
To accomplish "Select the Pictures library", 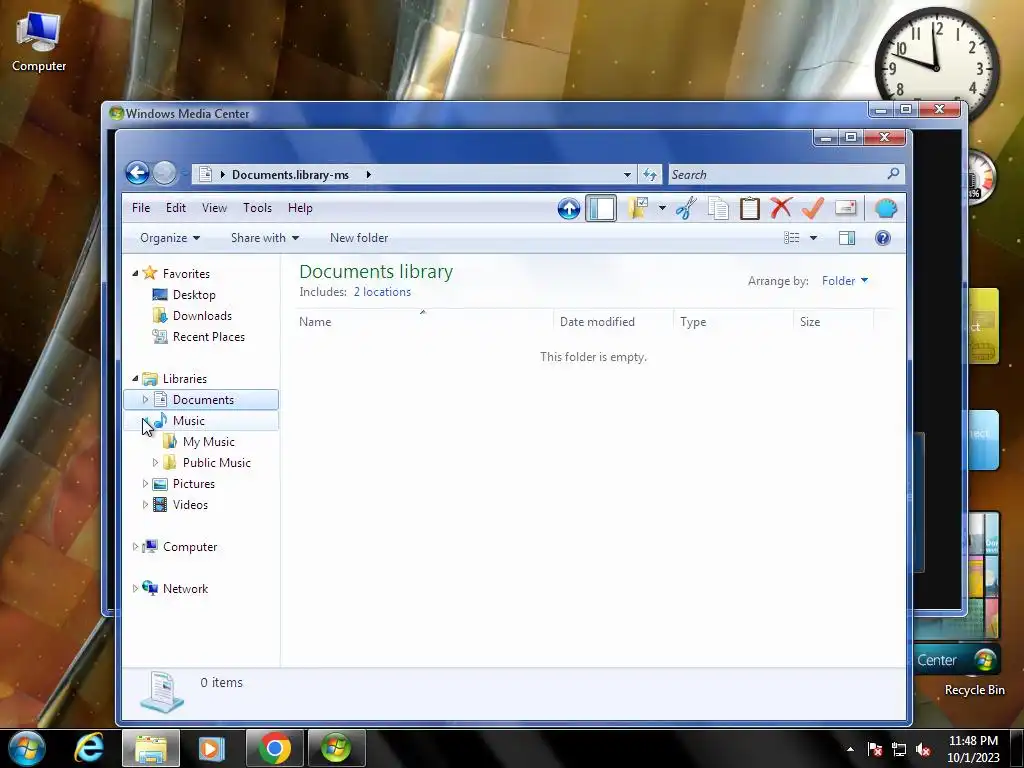I will (193, 484).
